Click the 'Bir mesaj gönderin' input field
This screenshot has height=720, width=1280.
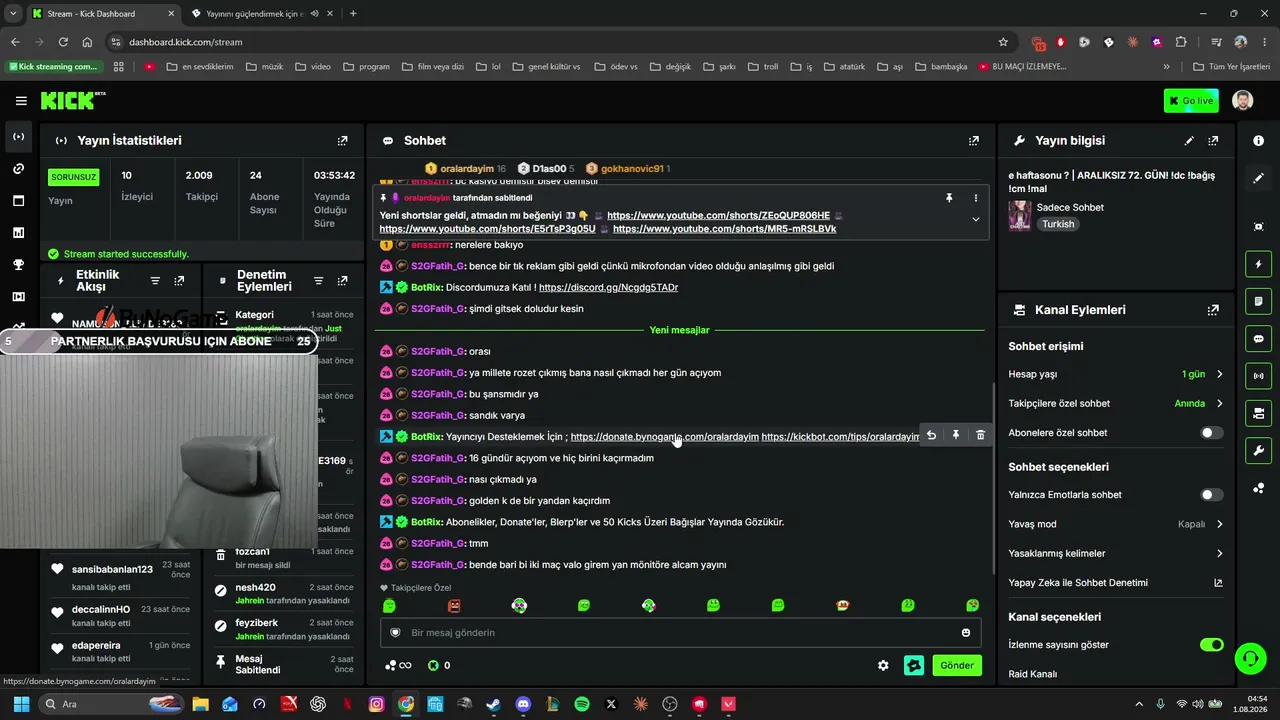(x=680, y=633)
